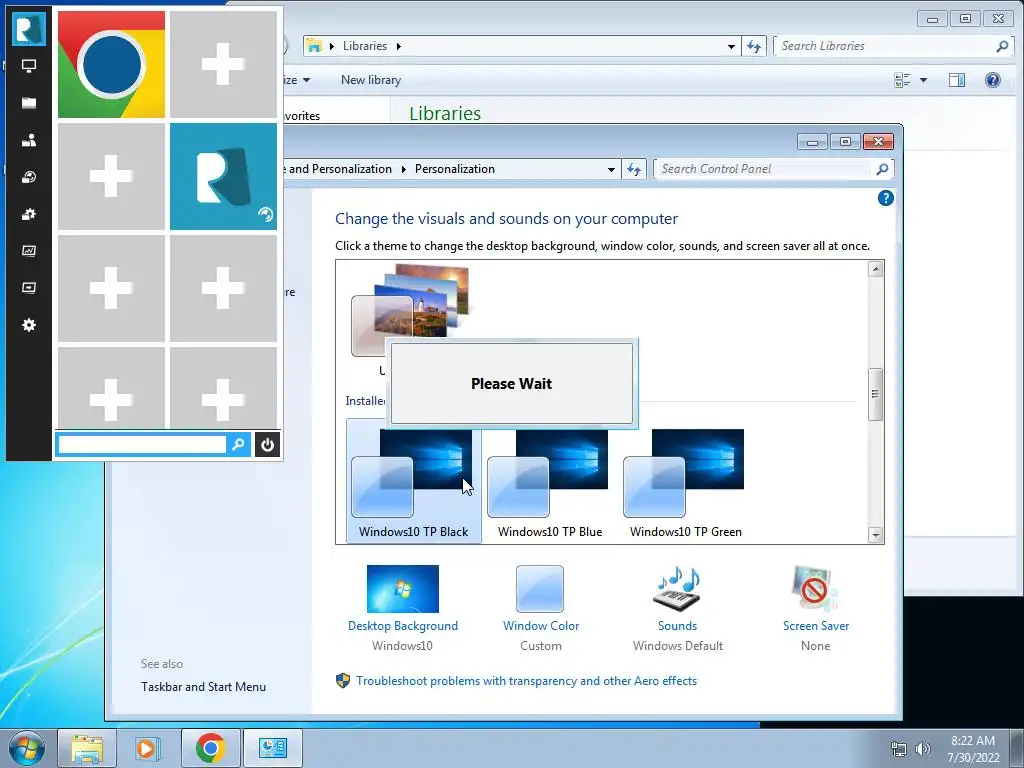Click the magnifier search button in the start panel
1024x768 pixels.
point(238,445)
